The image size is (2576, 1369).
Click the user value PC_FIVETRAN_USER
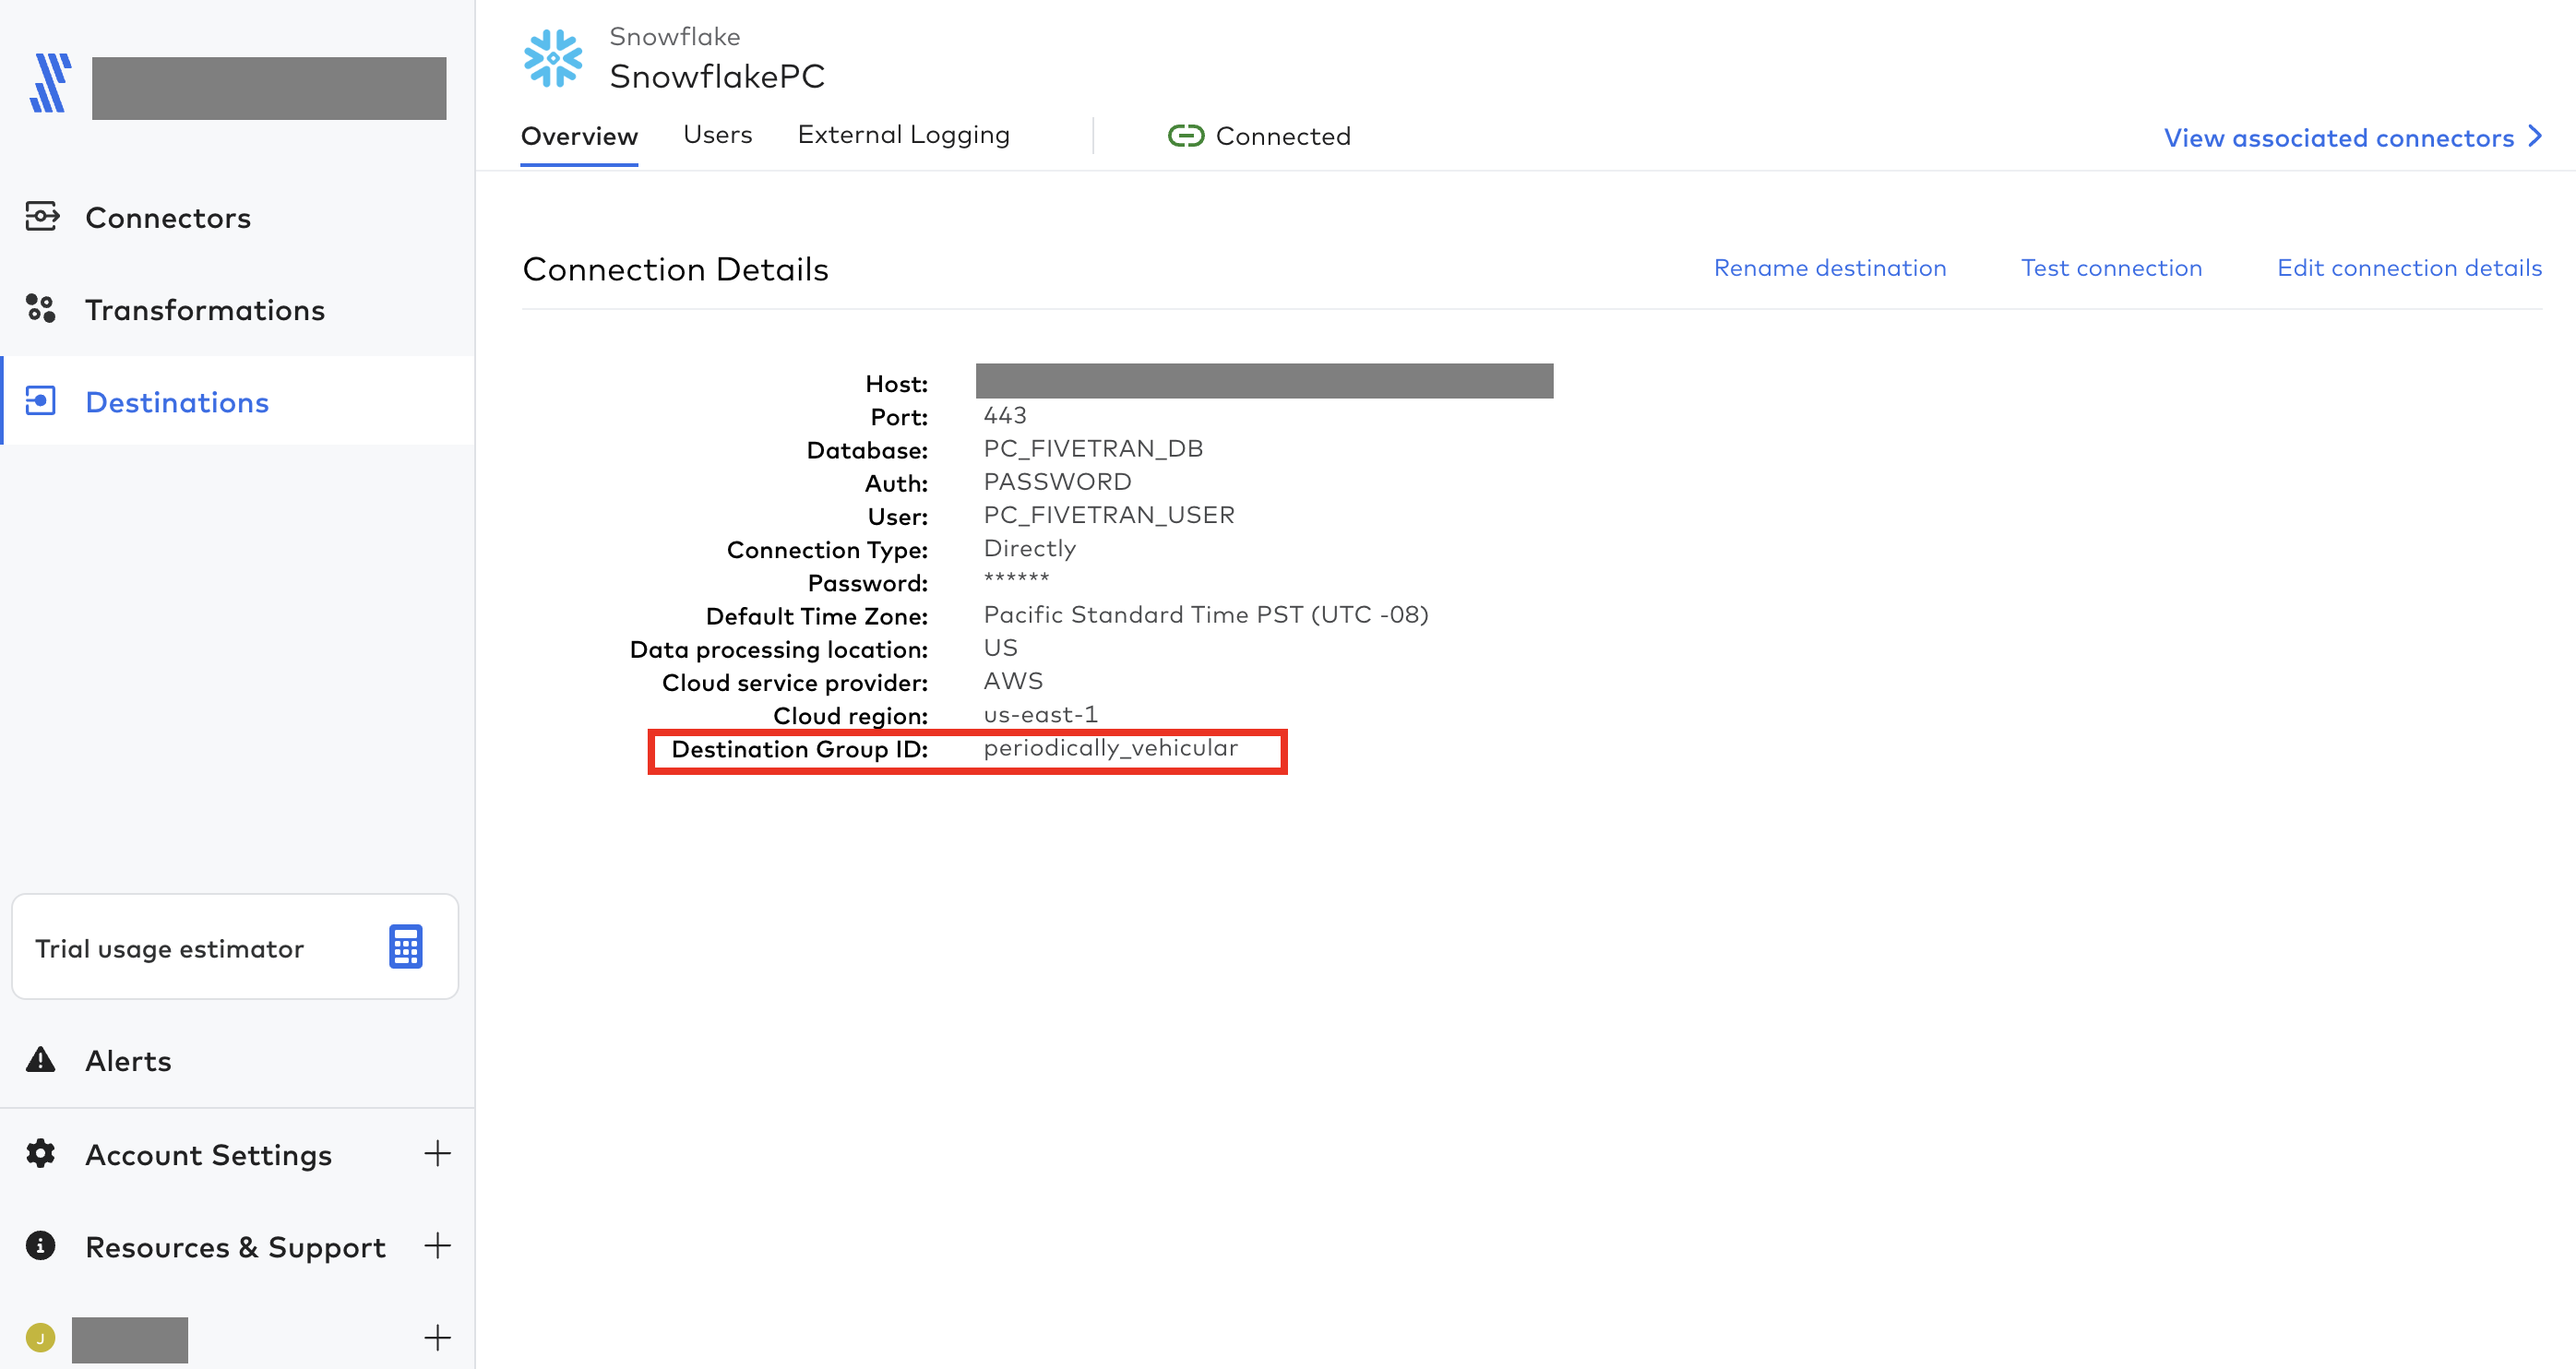point(1109,514)
